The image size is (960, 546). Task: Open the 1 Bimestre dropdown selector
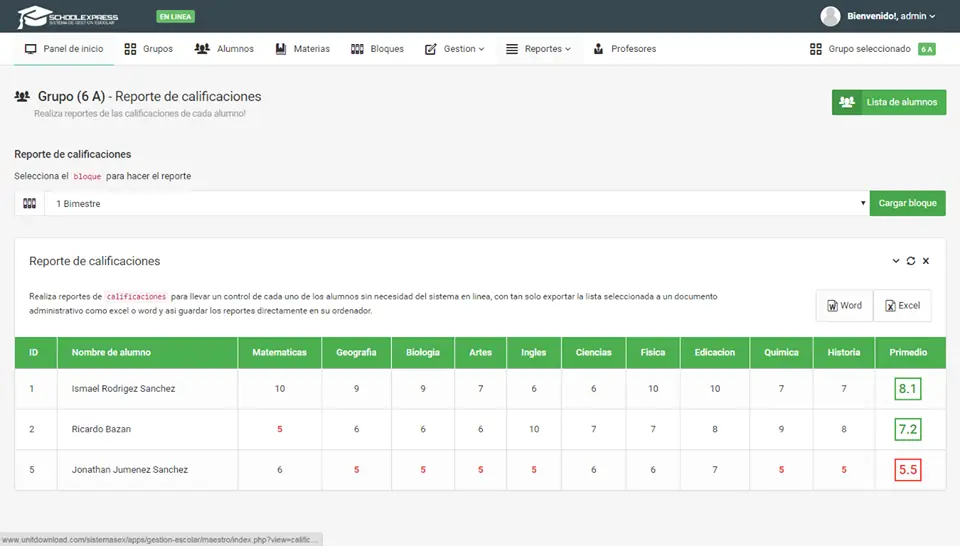point(457,203)
